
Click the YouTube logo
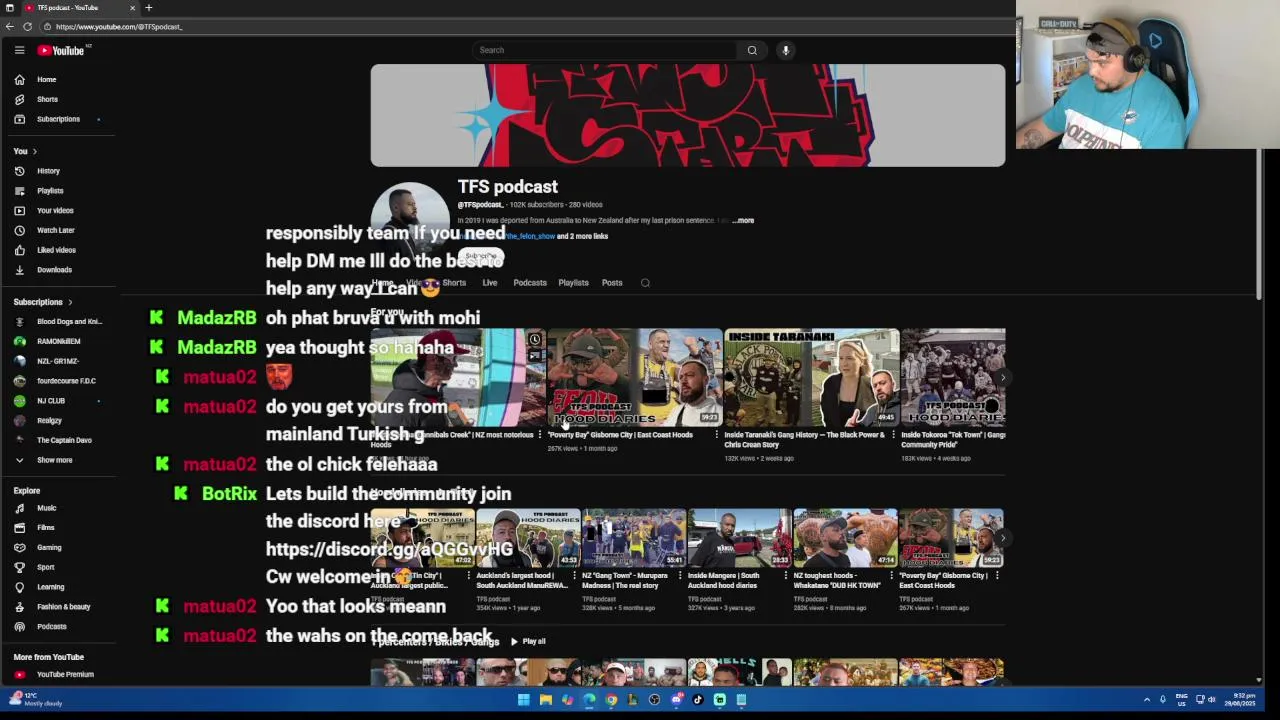pyautogui.click(x=62, y=50)
